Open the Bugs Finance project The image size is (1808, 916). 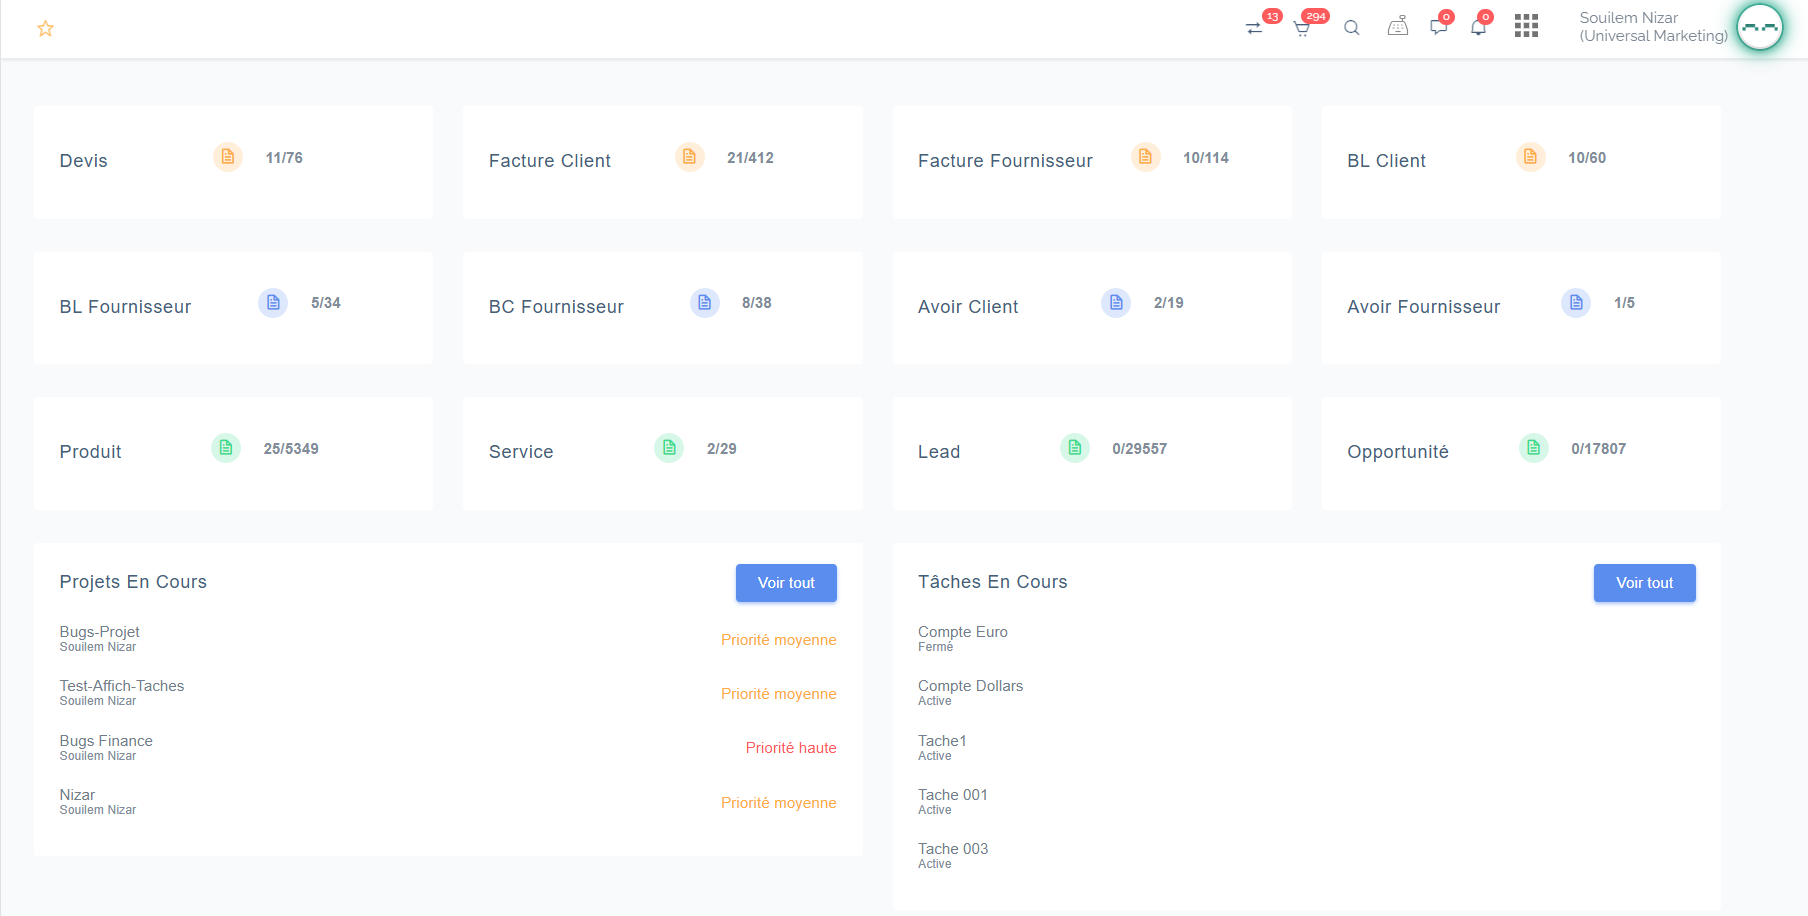[106, 741]
